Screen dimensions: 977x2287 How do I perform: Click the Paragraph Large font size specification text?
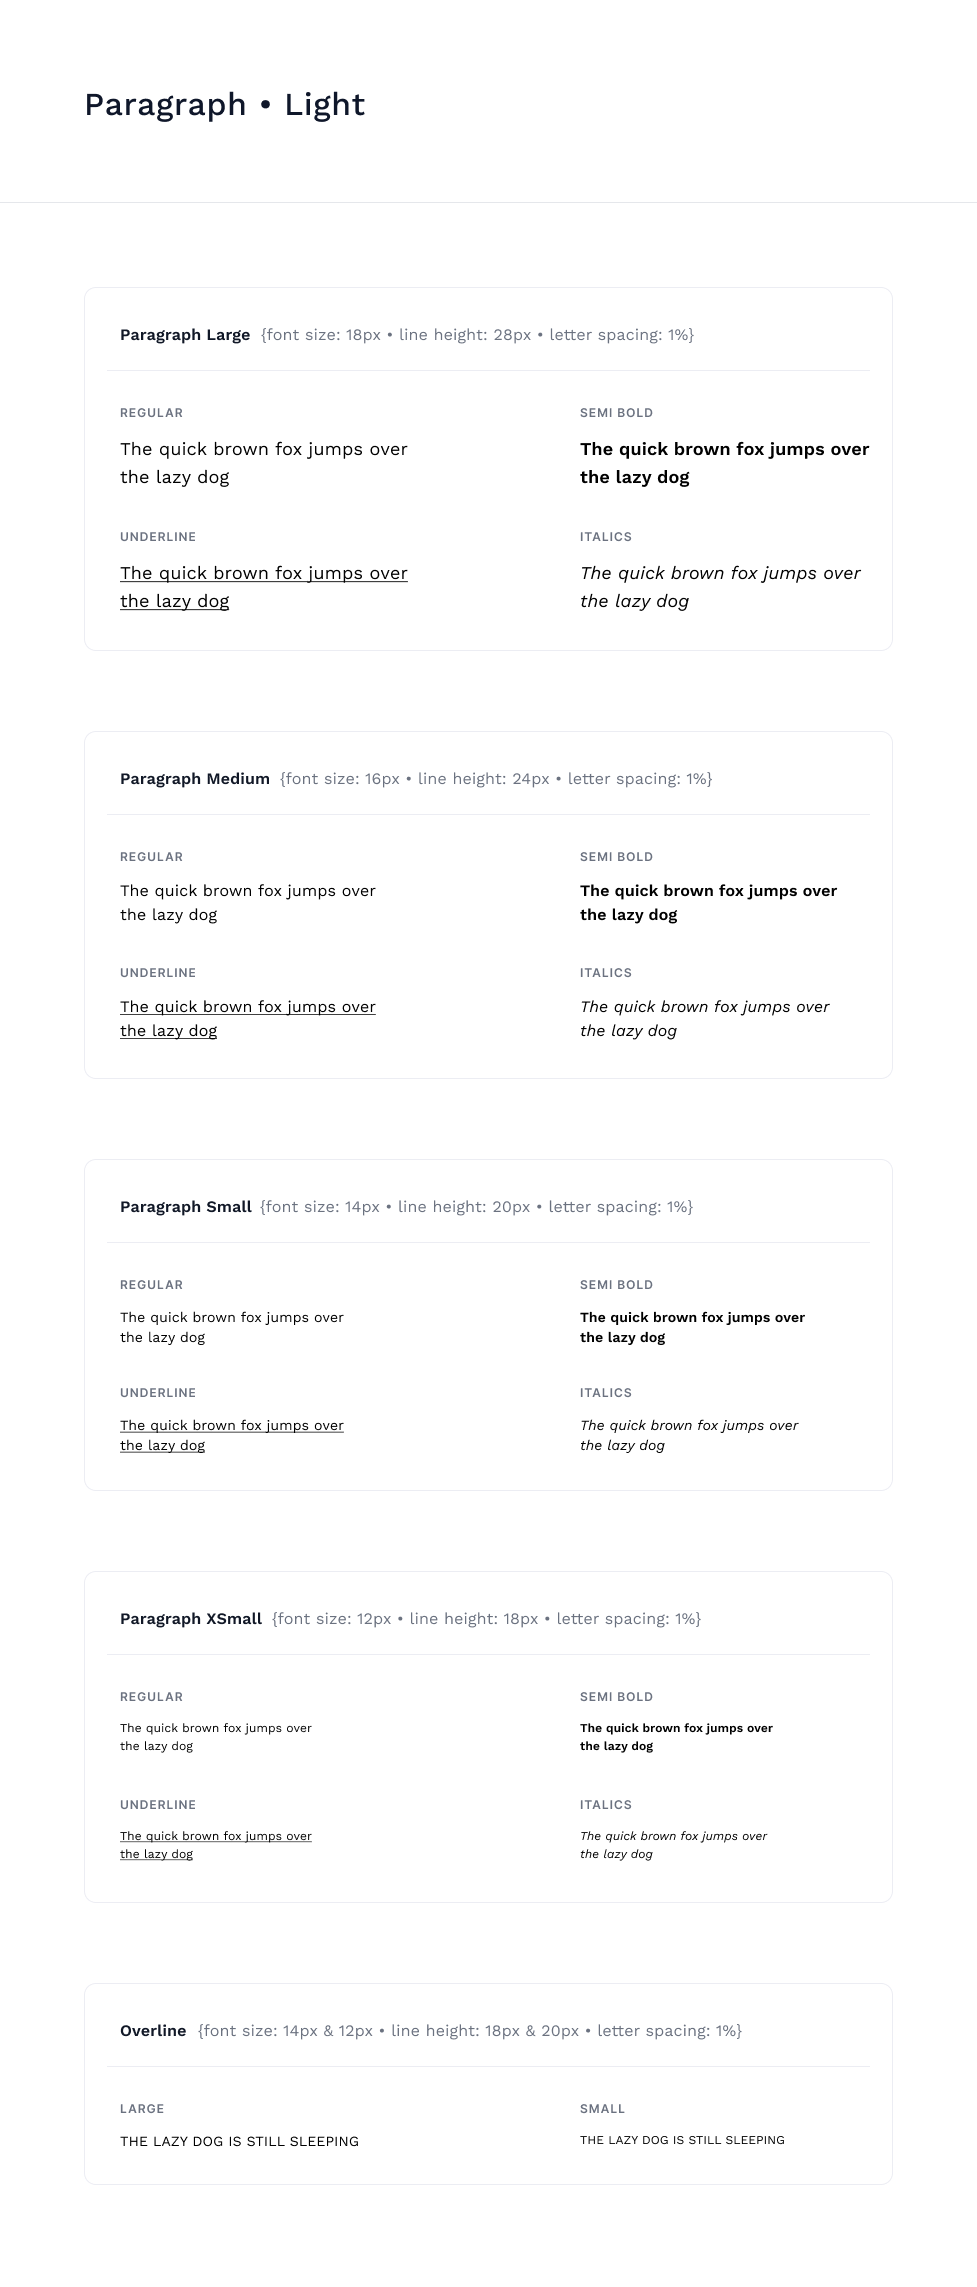(477, 335)
